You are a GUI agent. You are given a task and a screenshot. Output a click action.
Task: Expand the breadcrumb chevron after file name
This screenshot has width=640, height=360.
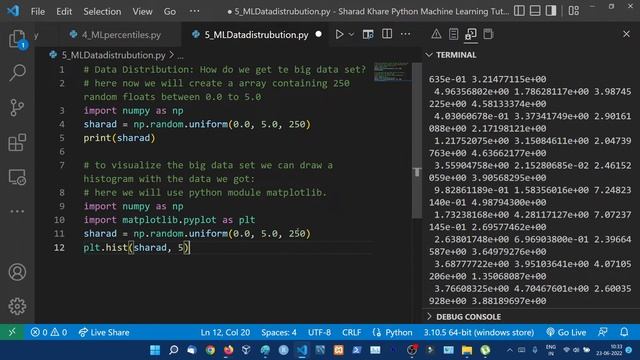tap(172, 55)
